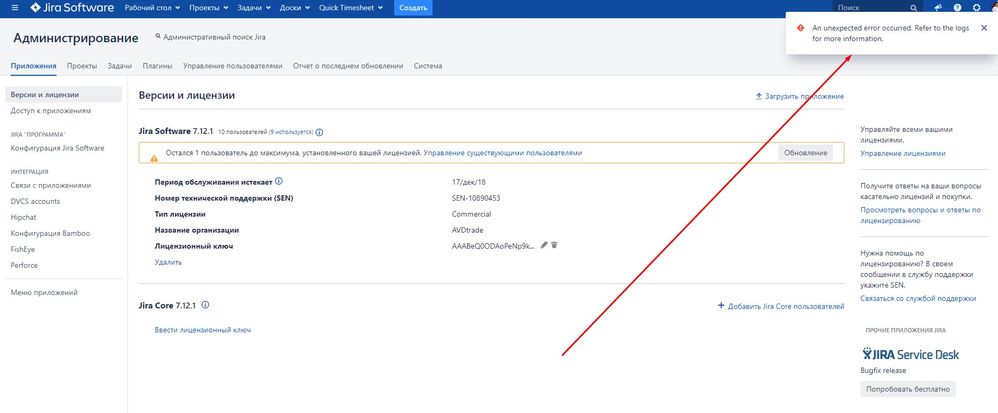Open the feedback megaphone icon

pyautogui.click(x=938, y=8)
